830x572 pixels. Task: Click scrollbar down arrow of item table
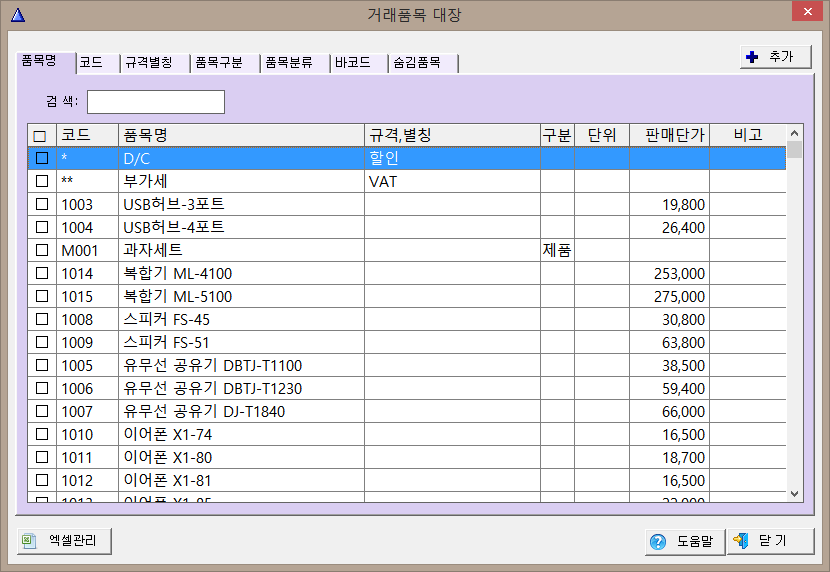(794, 494)
